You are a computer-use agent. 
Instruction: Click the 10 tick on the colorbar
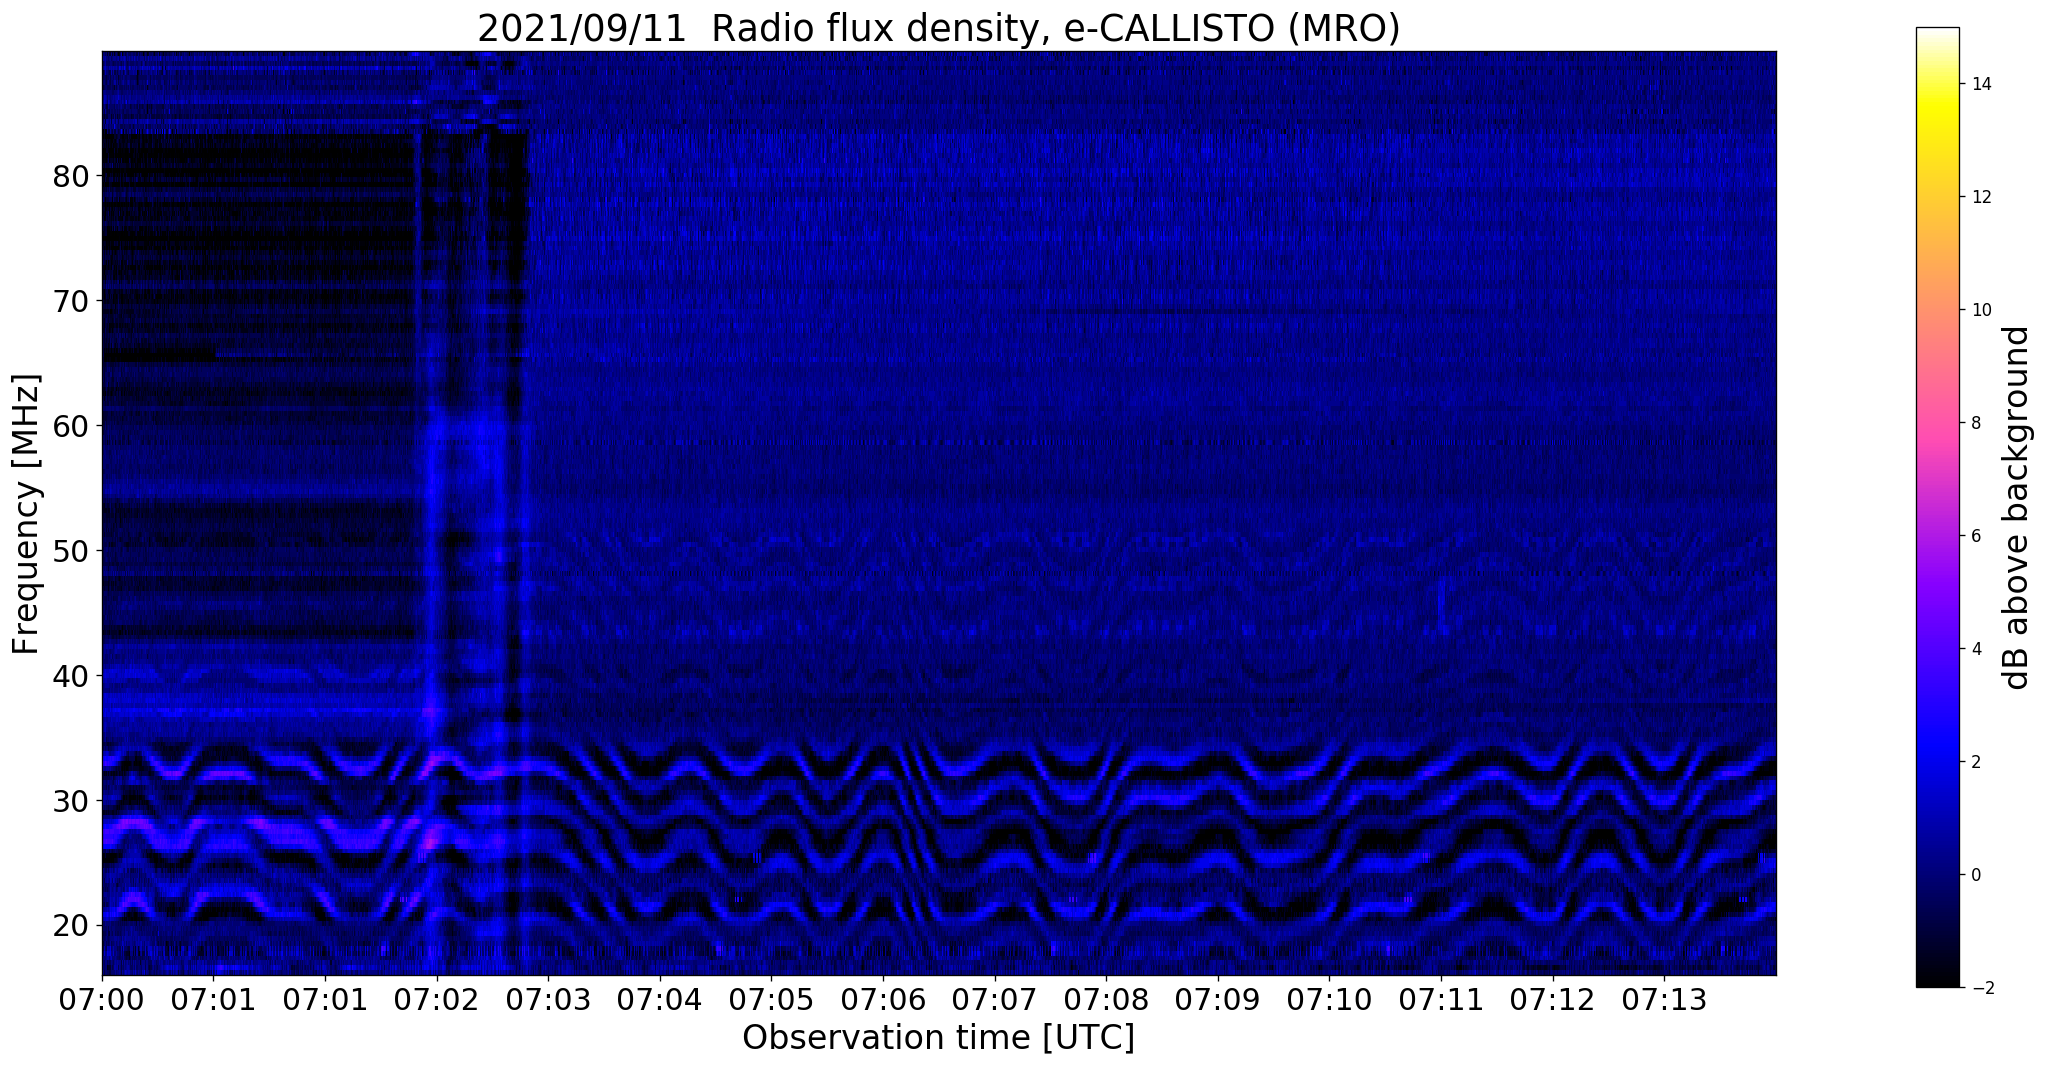(1980, 310)
